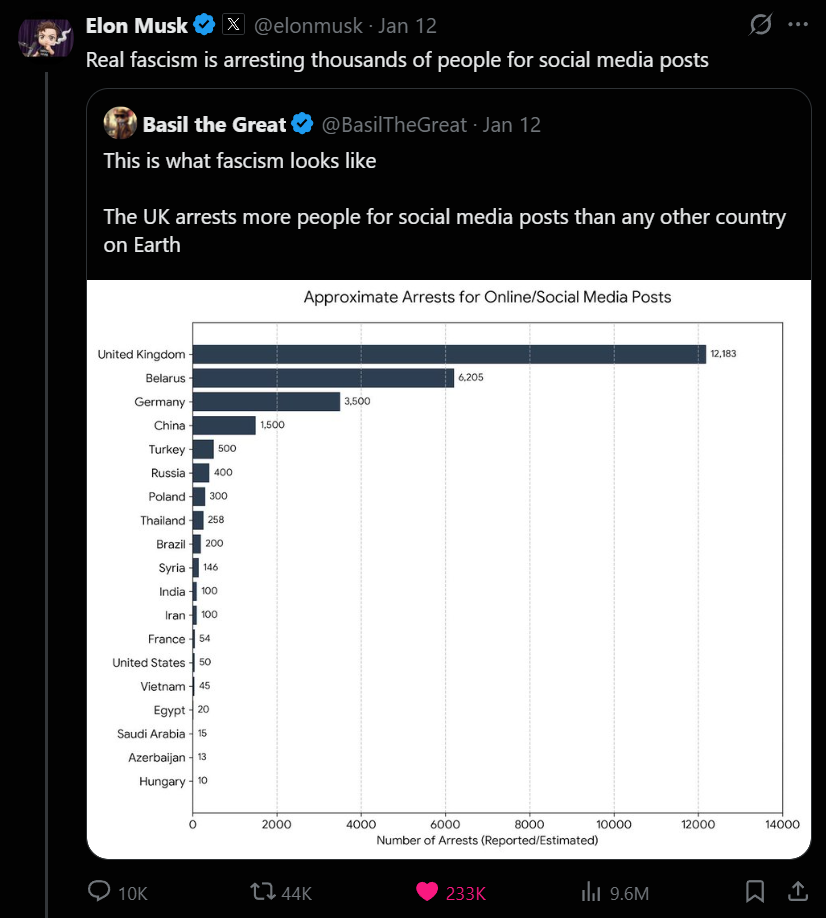Open the three-dot more options menu
Viewport: 826px width, 918px height.
coord(798,25)
